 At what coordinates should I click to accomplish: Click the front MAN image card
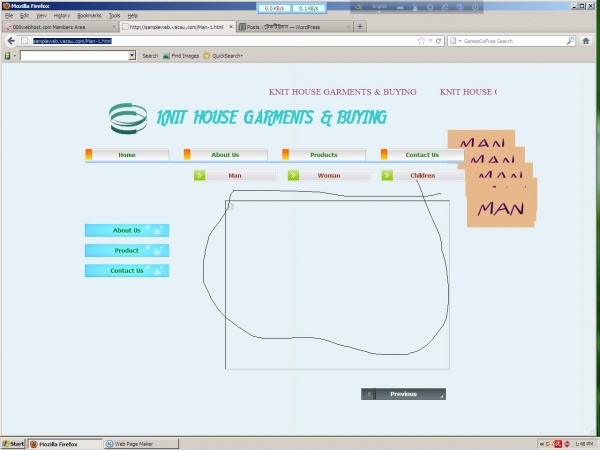click(x=501, y=207)
